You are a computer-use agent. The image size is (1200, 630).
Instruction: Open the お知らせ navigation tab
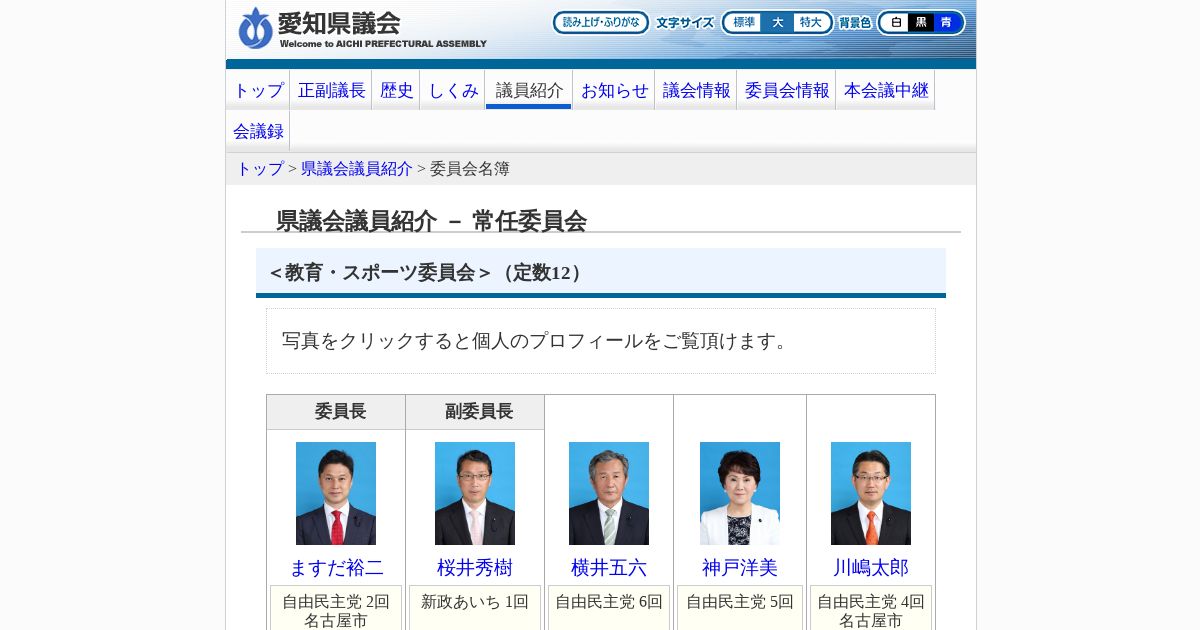point(614,90)
